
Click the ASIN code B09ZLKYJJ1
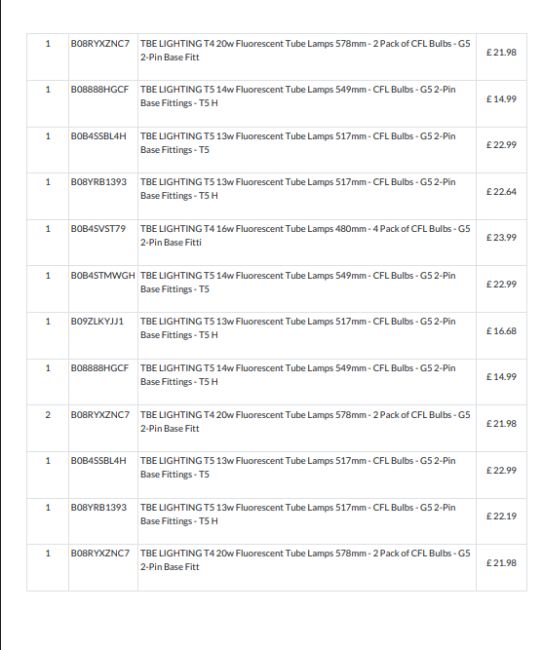click(x=97, y=321)
